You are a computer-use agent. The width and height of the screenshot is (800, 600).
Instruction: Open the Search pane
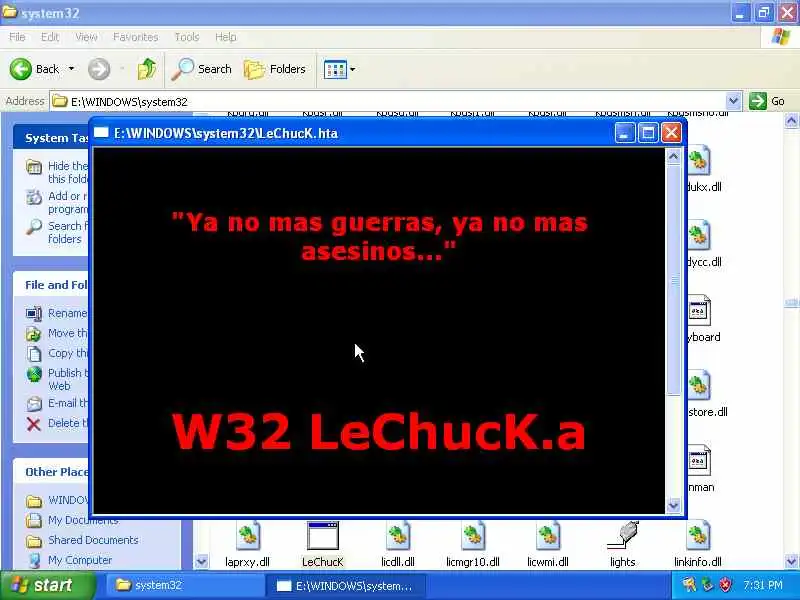202,69
